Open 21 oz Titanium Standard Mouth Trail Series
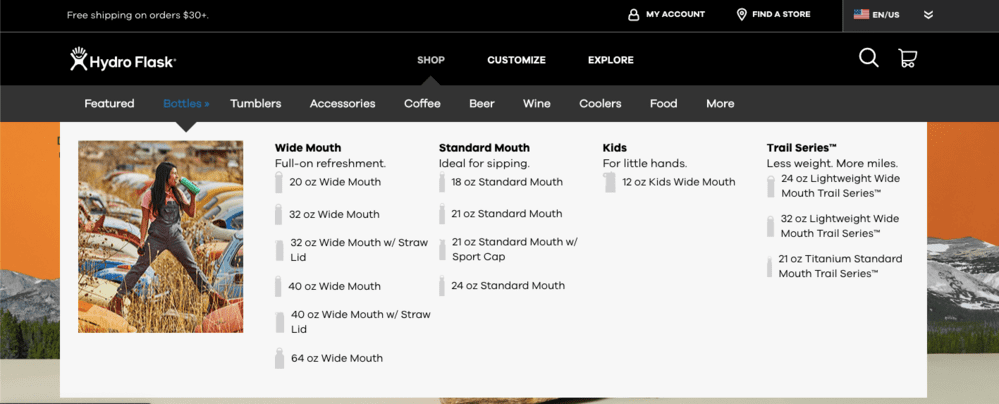This screenshot has width=999, height=404. 840,266
